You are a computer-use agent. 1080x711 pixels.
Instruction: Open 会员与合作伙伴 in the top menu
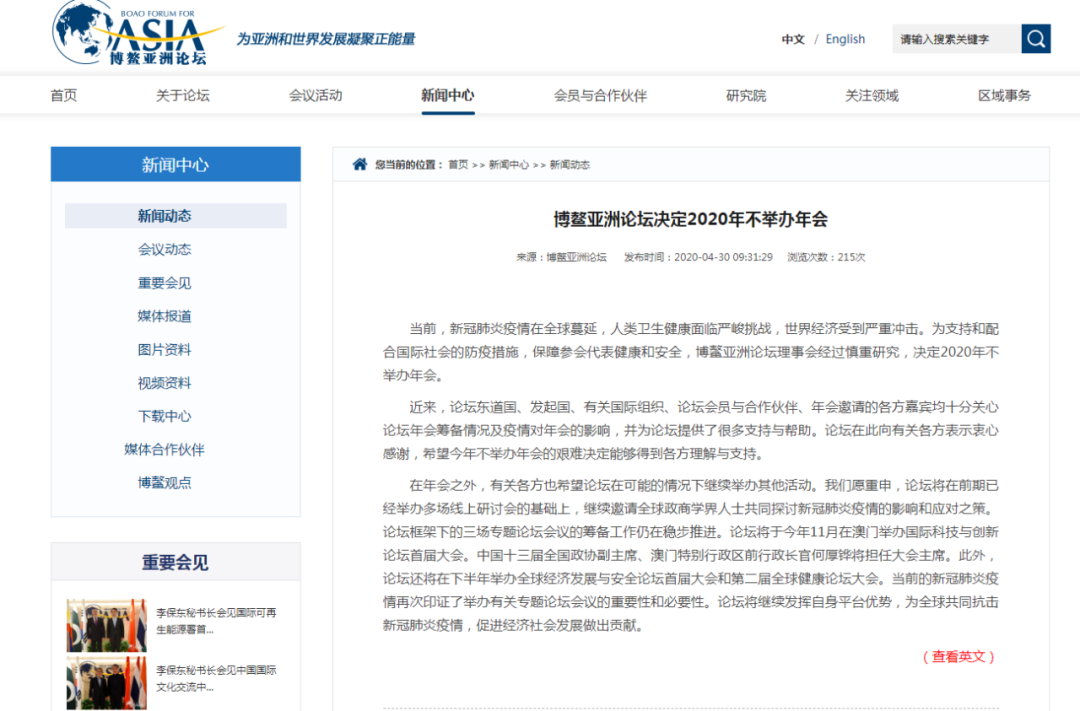(x=600, y=95)
